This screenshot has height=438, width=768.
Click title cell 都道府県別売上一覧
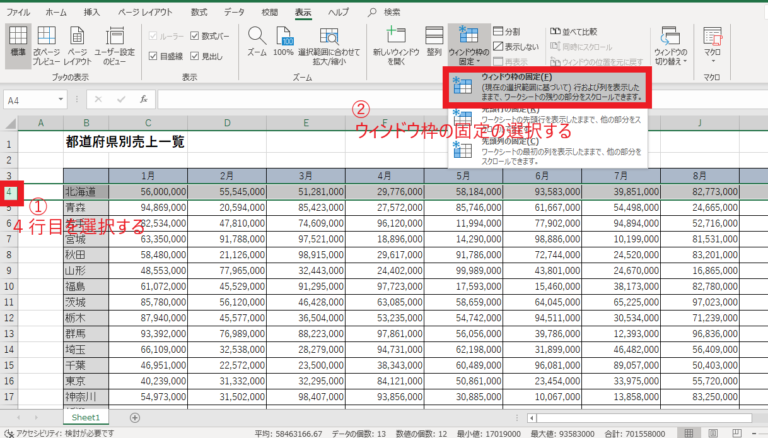click(x=125, y=142)
